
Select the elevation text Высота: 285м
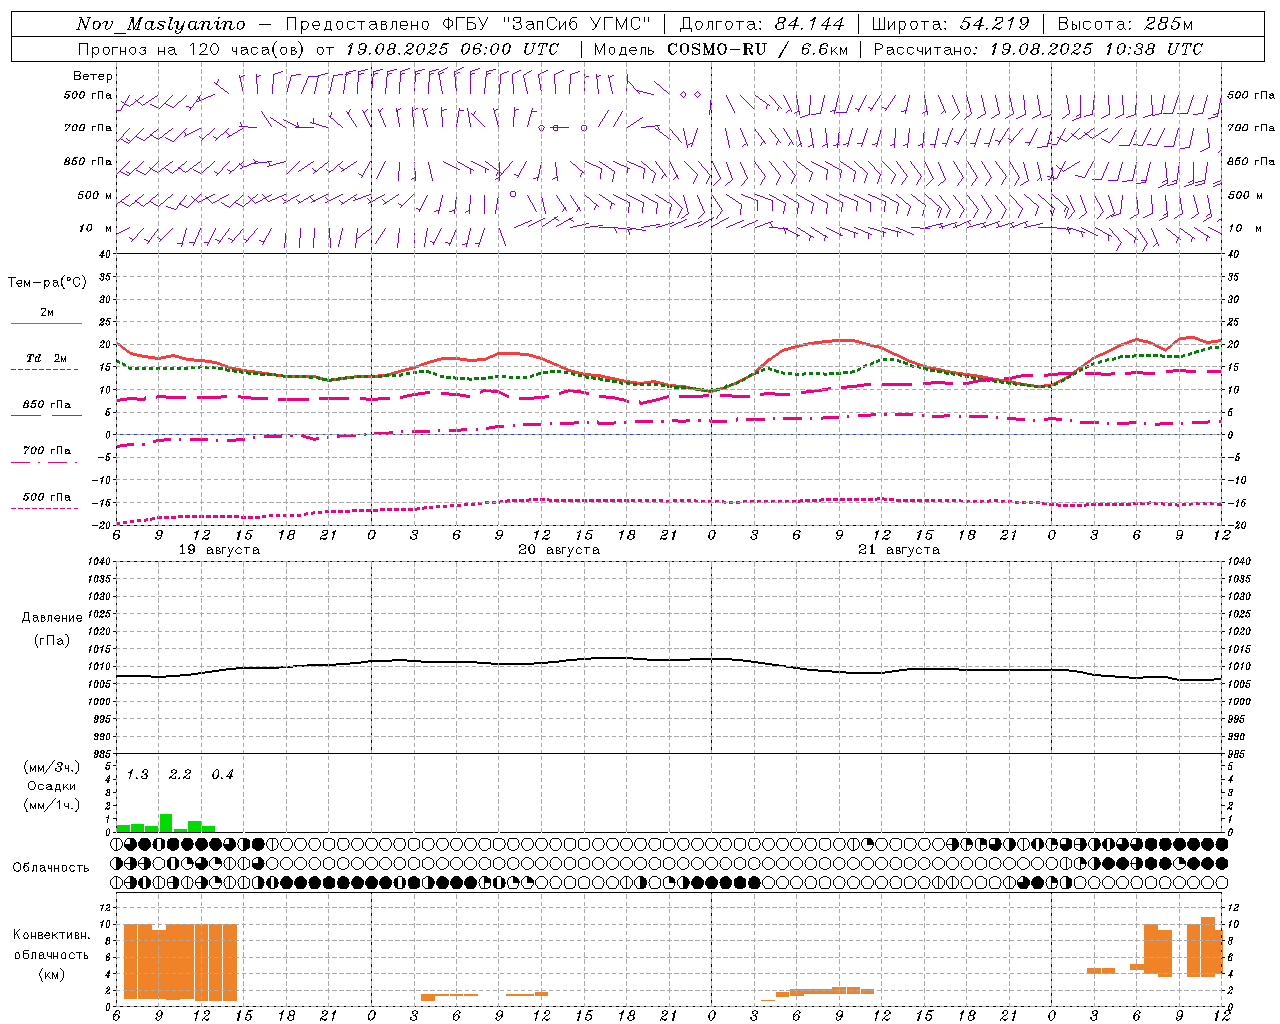[1125, 24]
